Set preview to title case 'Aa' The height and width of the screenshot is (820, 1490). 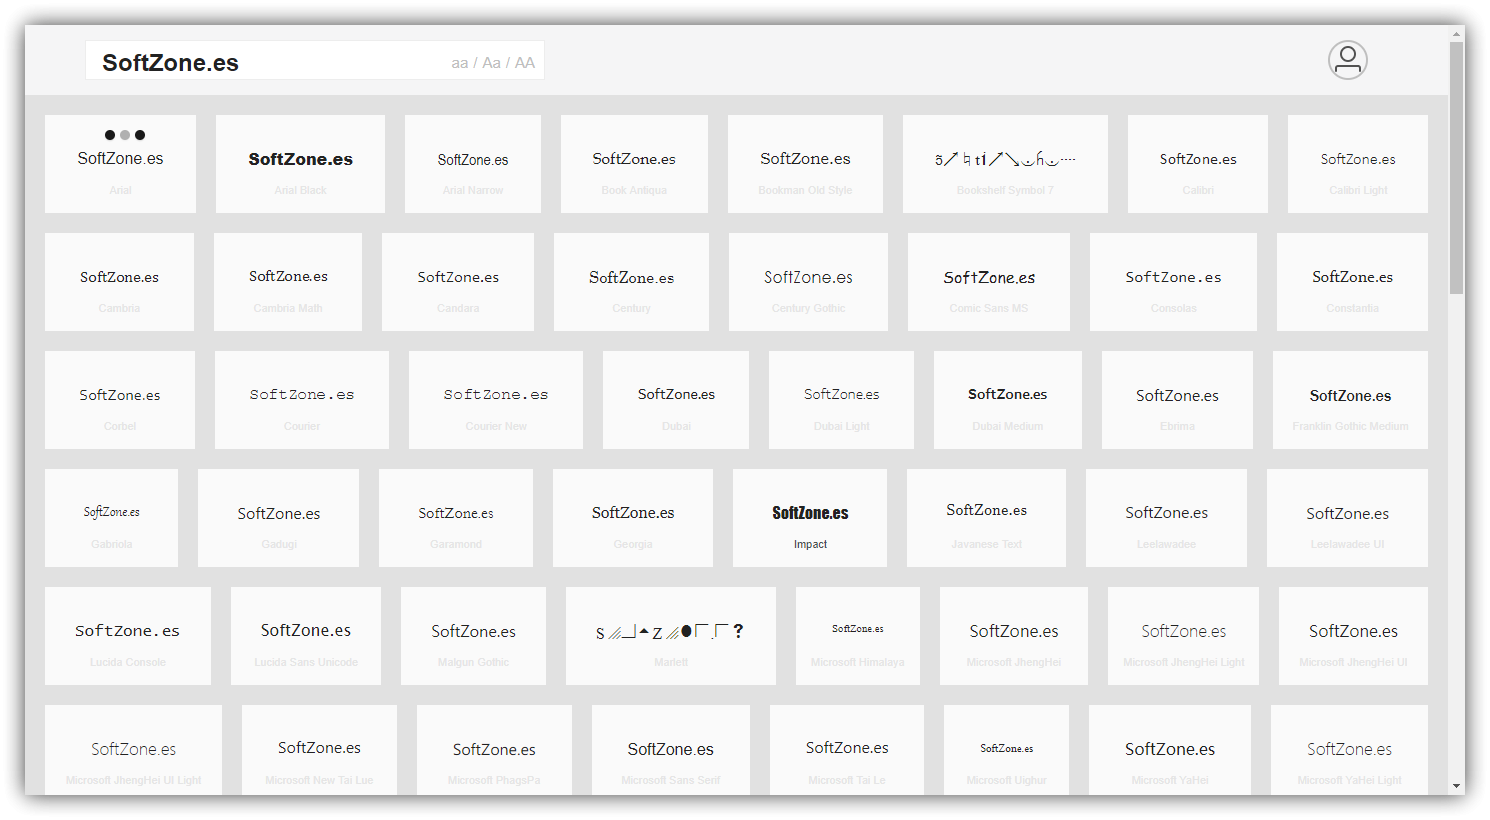tap(491, 63)
